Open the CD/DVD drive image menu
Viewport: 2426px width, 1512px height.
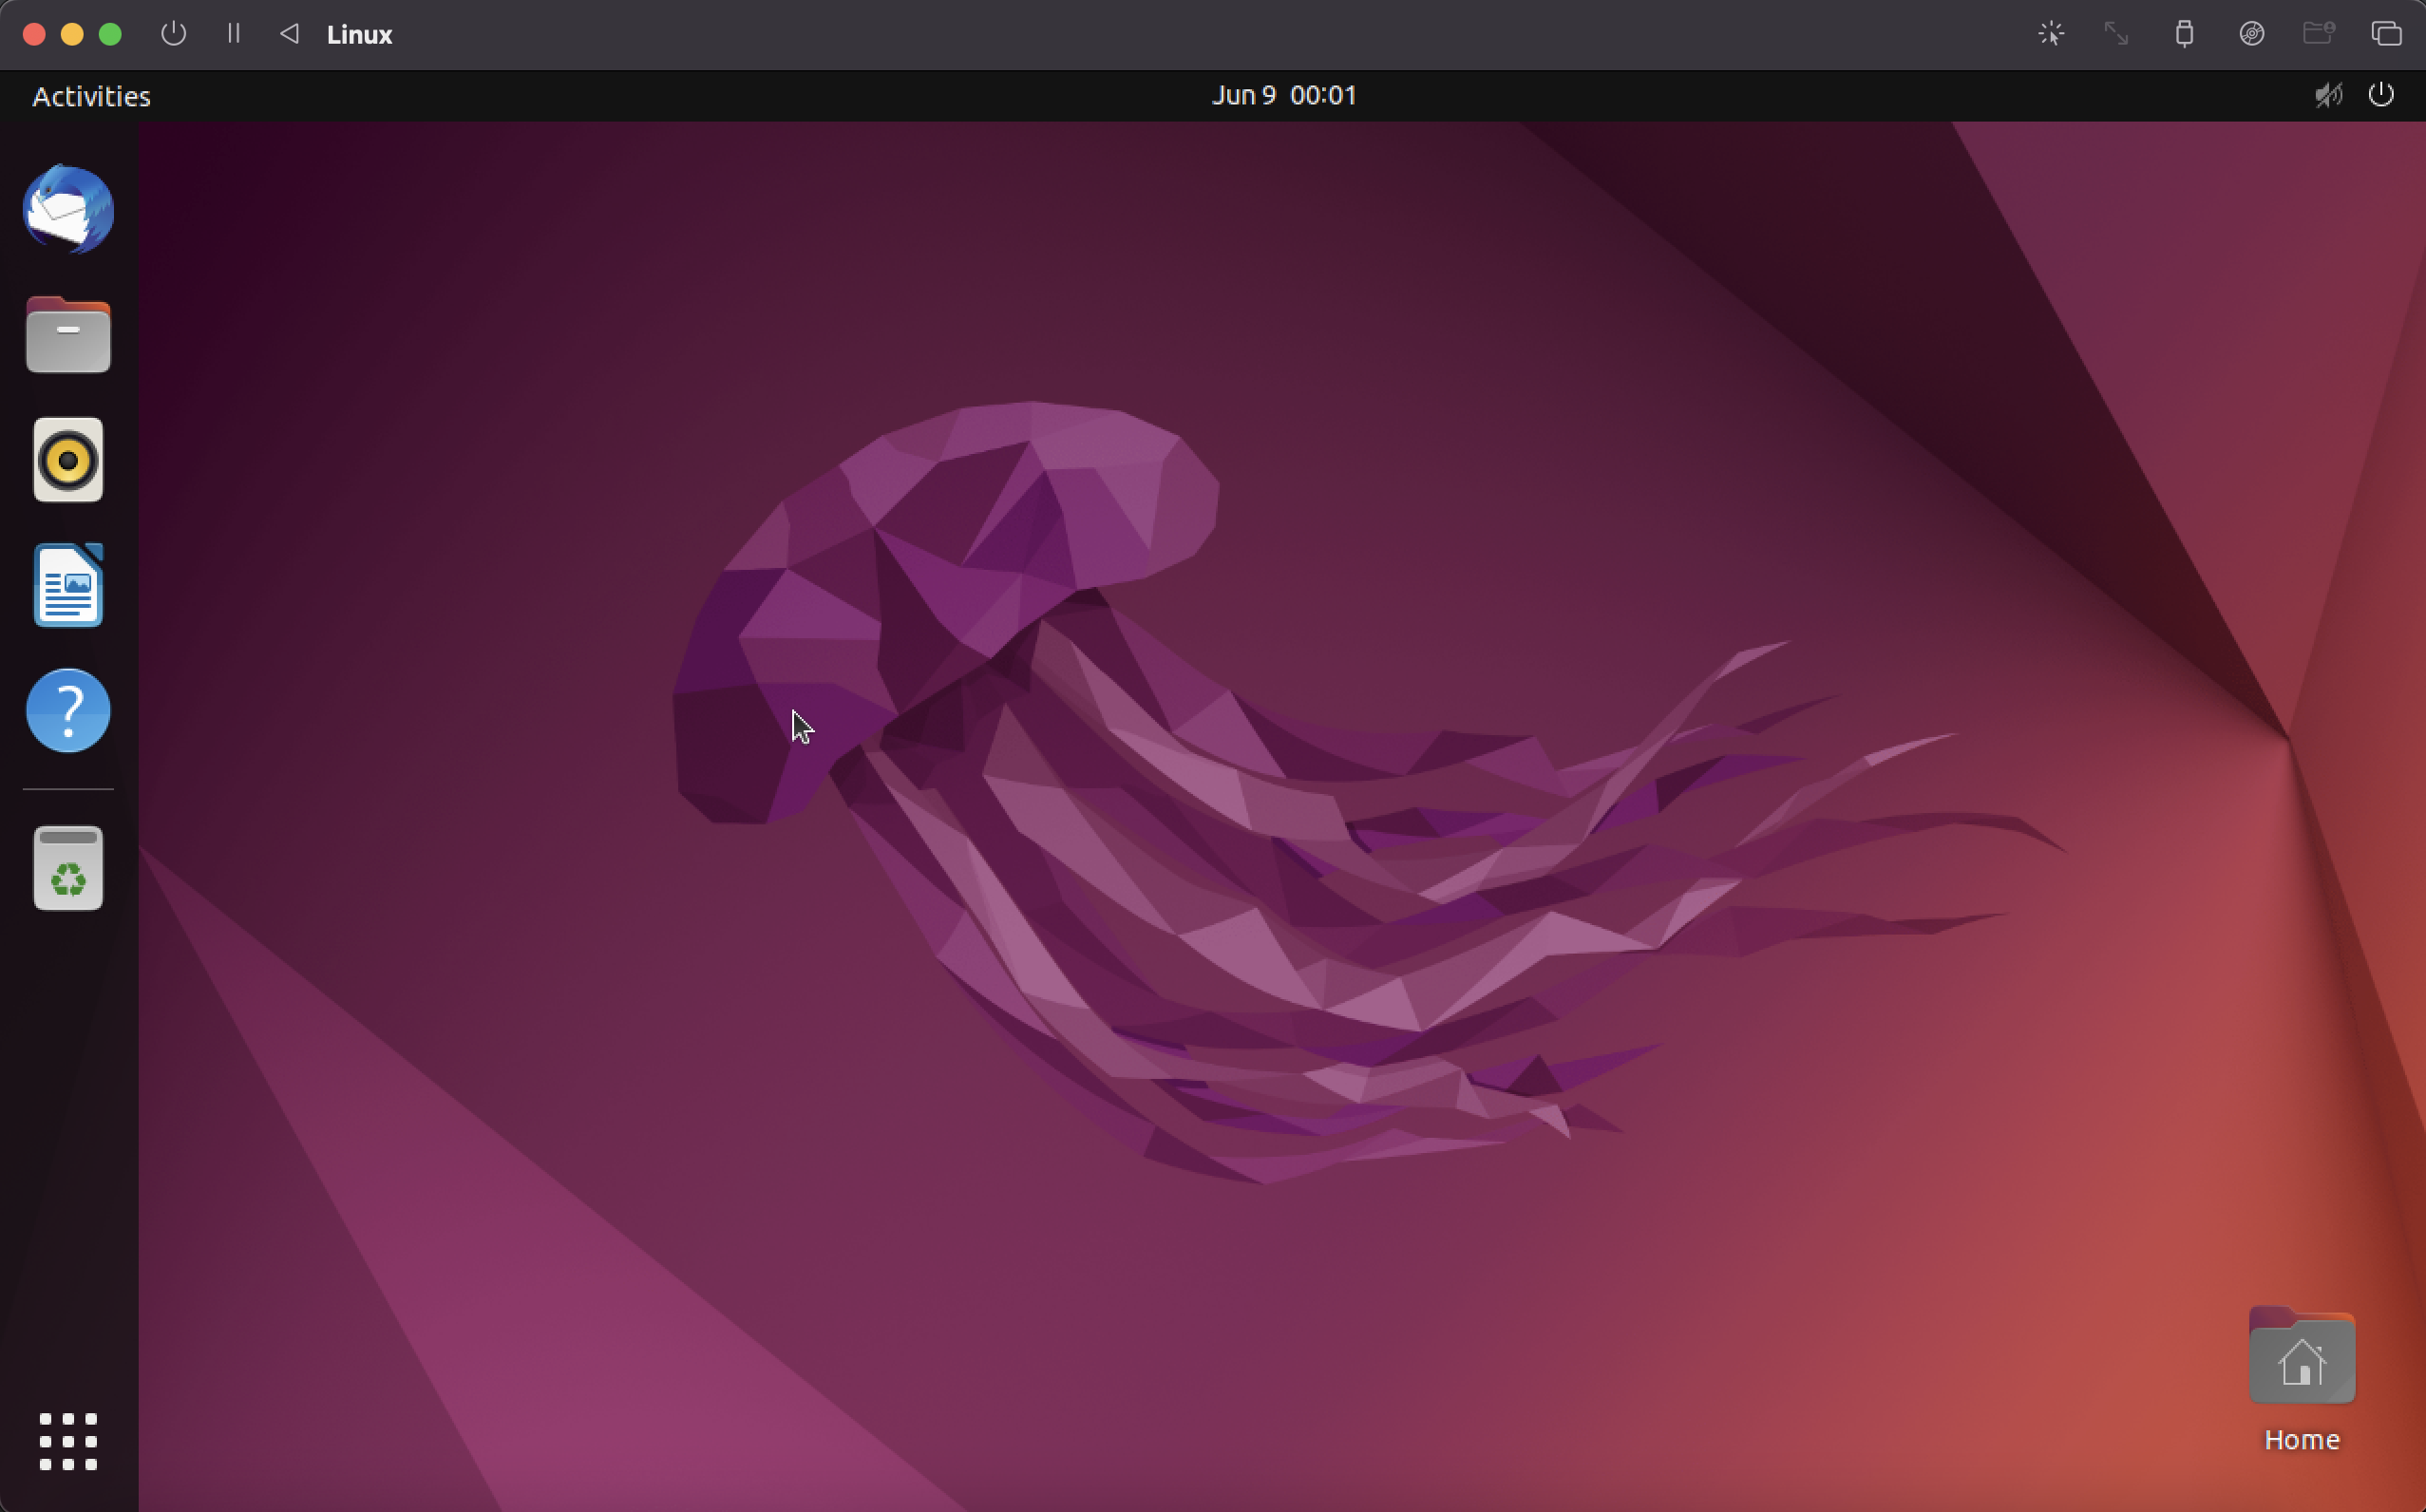(2251, 34)
